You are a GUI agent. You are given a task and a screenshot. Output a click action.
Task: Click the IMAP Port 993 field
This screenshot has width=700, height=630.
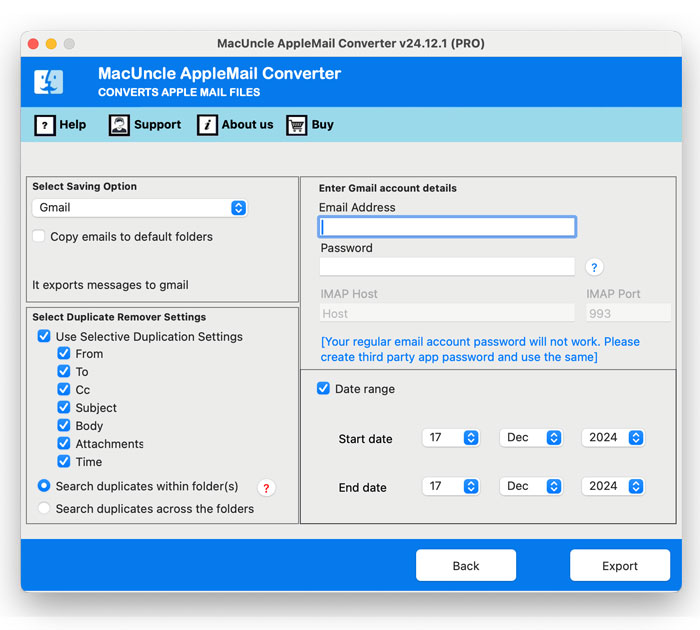628,313
